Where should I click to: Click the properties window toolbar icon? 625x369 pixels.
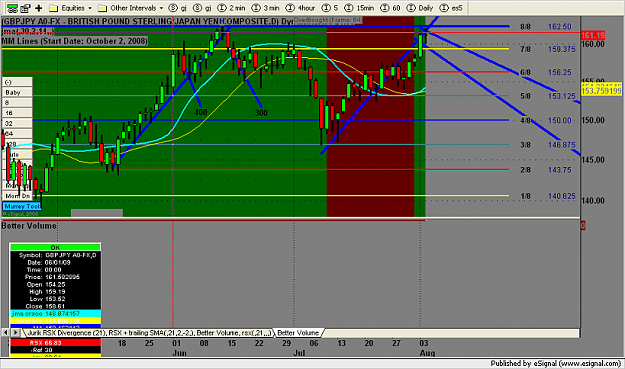(26, 8)
